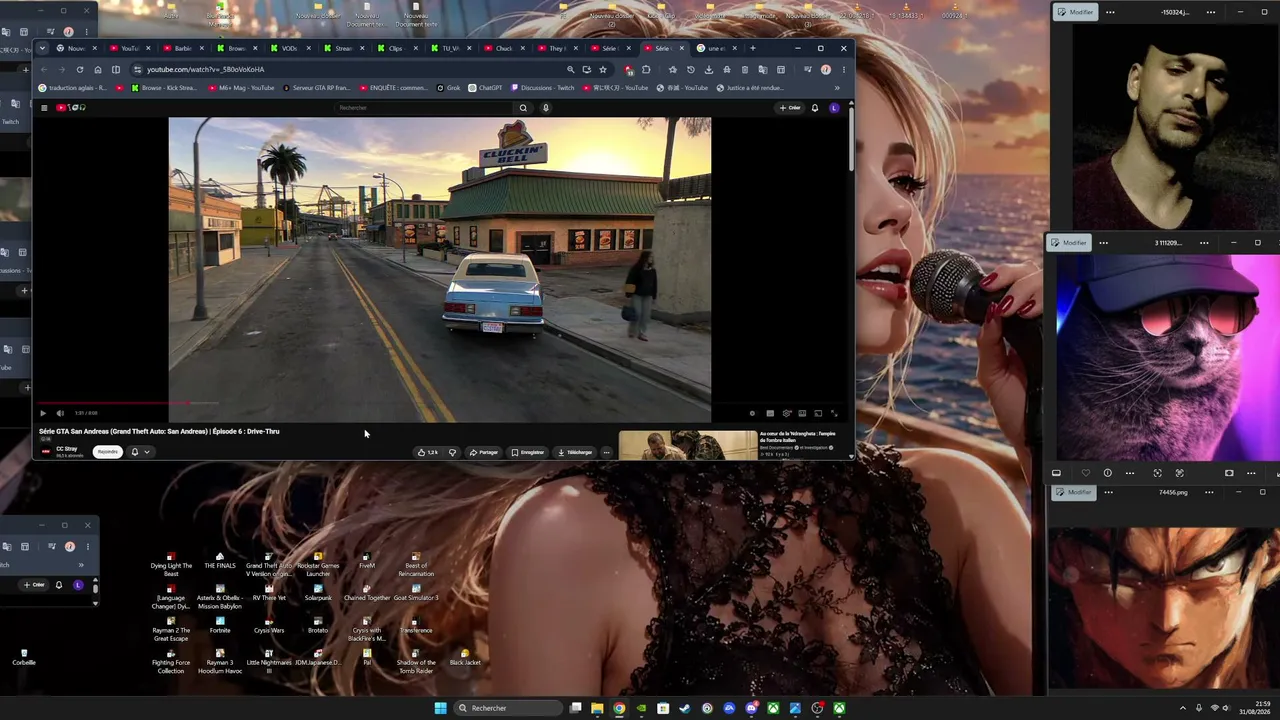Save video with Enregistrer button
Image resolution: width=1280 pixels, height=720 pixels.
[528, 452]
